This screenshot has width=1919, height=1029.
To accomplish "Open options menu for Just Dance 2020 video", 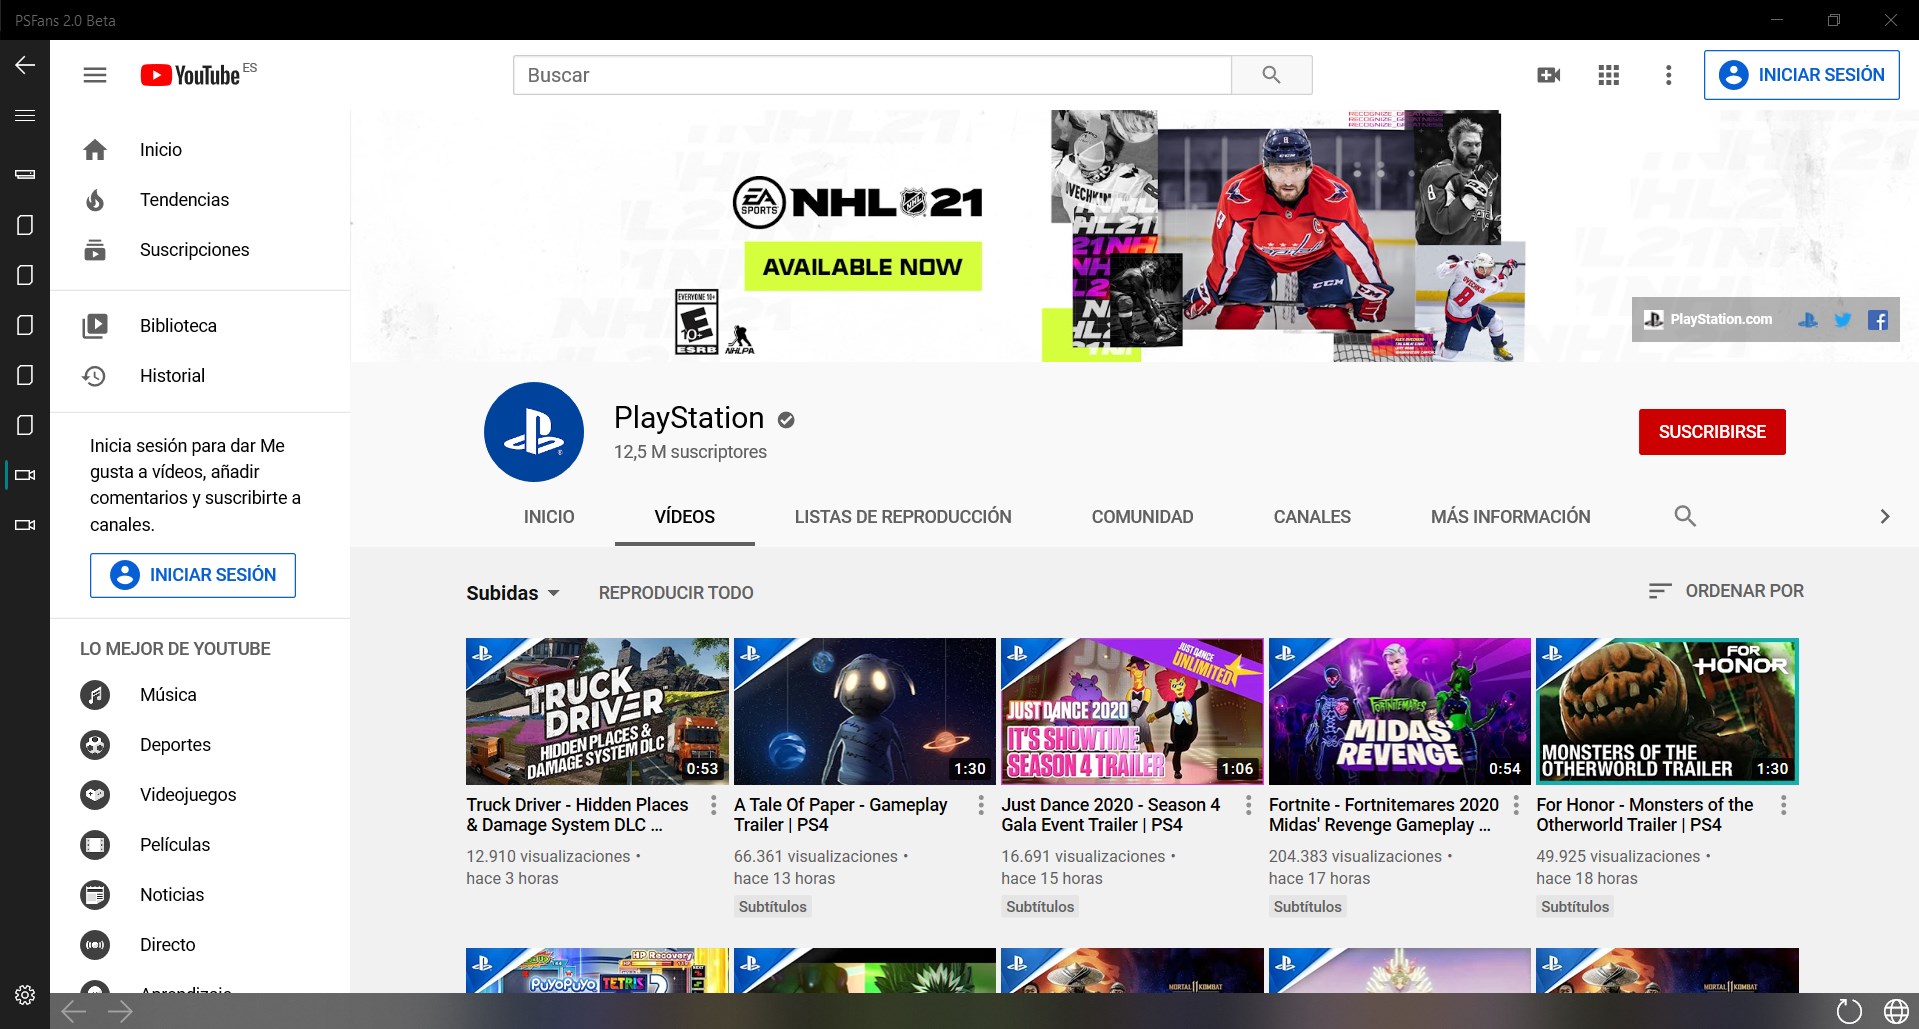I will pyautogui.click(x=1248, y=805).
